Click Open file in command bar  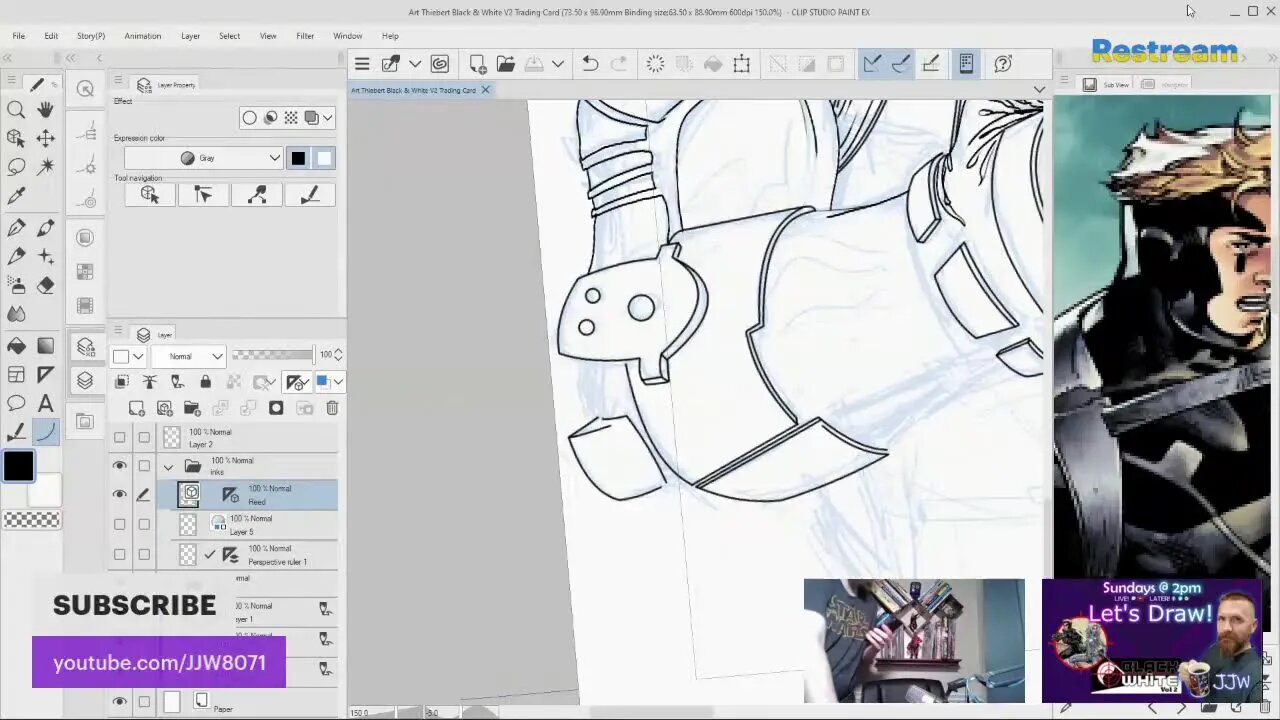[505, 64]
